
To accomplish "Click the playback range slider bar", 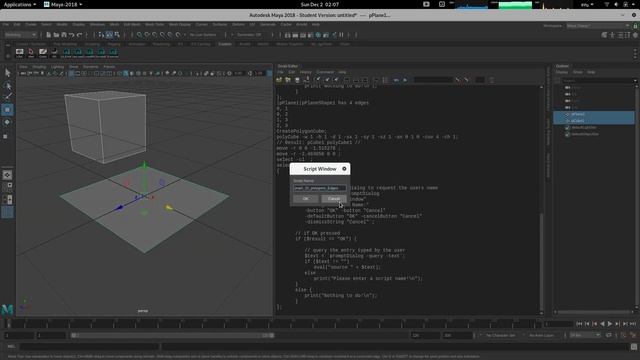I will [x=172, y=336].
